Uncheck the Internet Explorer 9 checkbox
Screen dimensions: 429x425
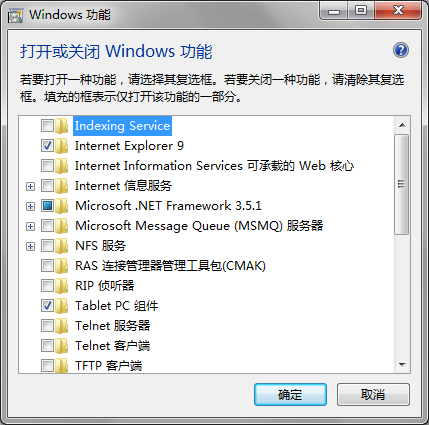[47, 146]
